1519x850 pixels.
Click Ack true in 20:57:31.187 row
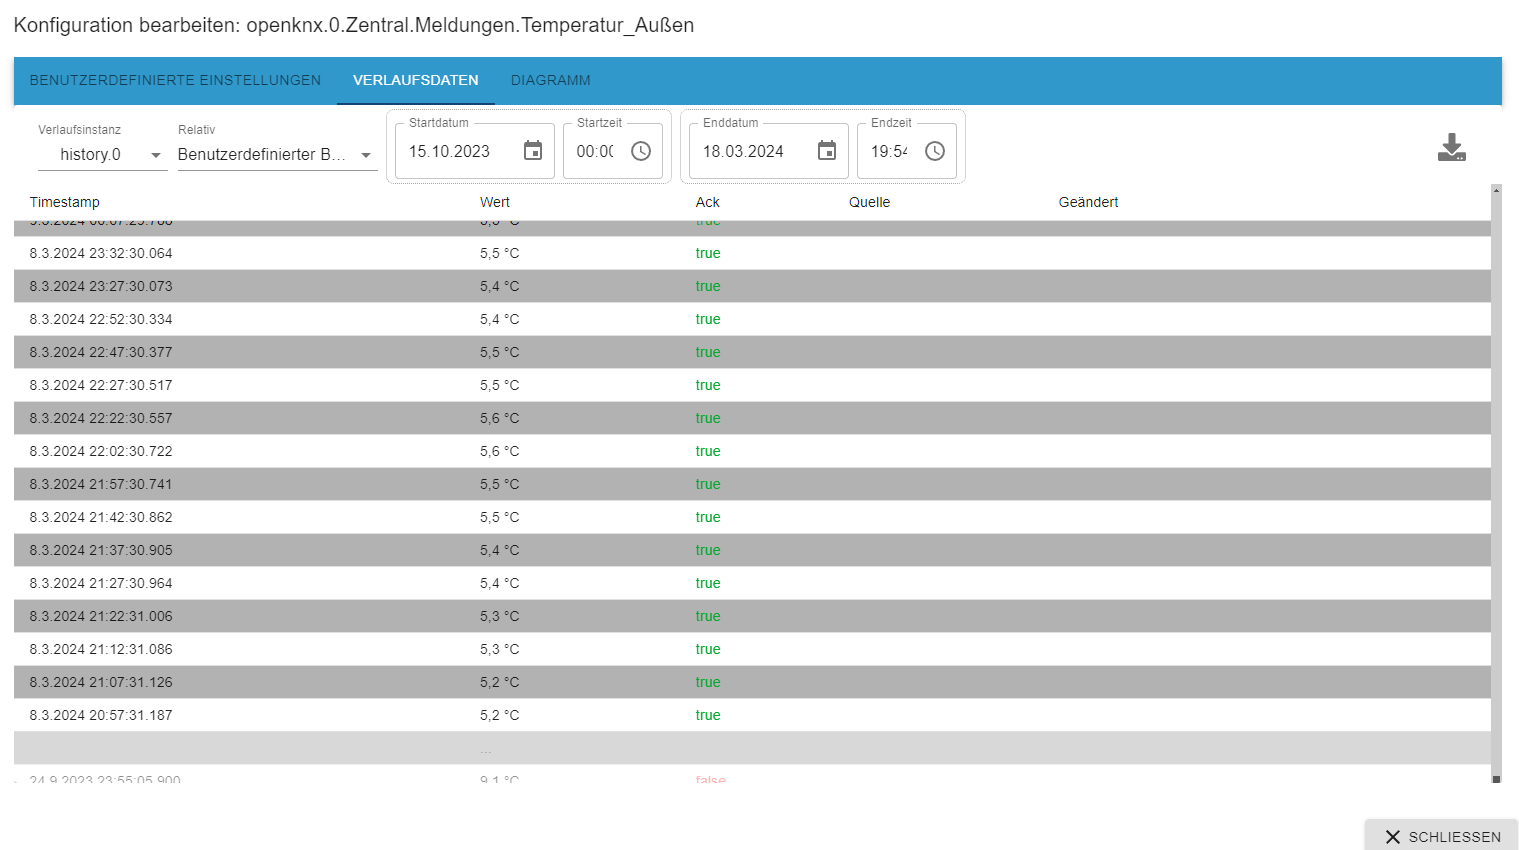point(708,715)
